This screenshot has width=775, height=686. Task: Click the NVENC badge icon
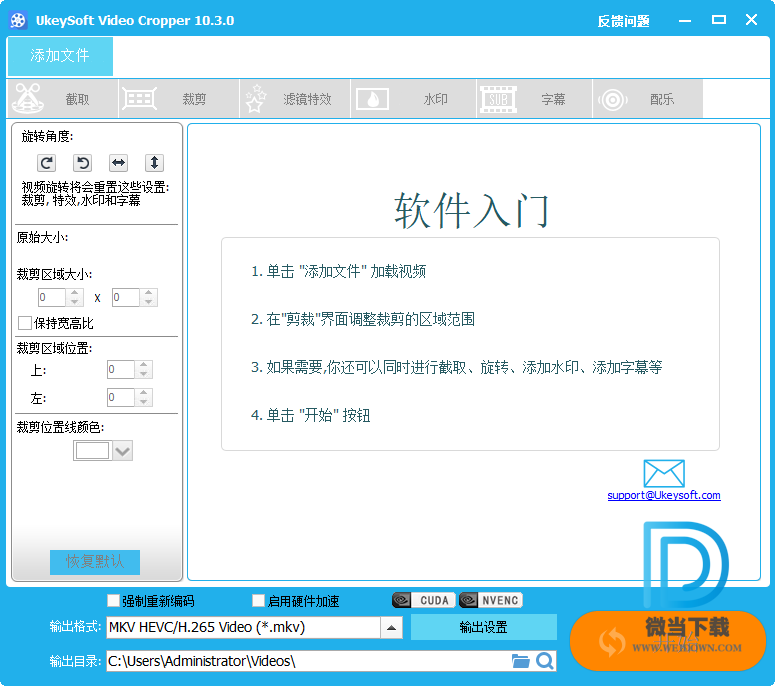click(491, 600)
